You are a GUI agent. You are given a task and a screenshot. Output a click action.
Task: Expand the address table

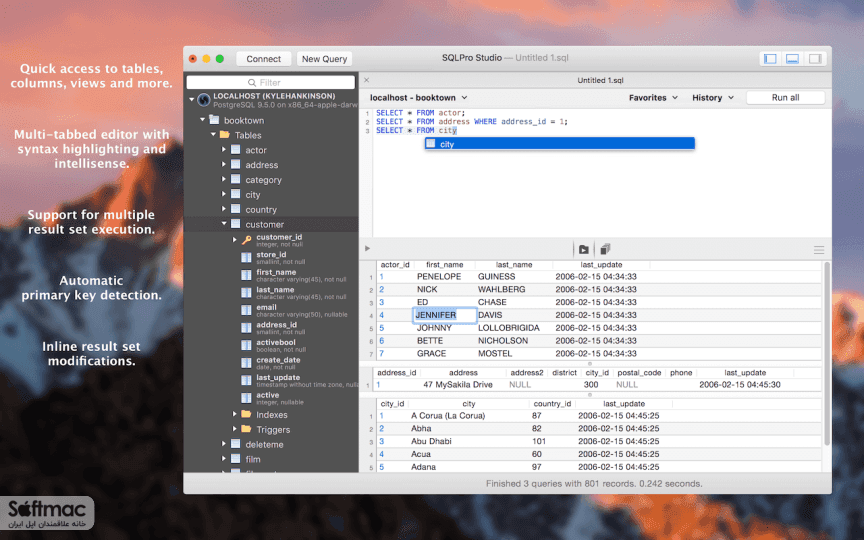(x=224, y=164)
